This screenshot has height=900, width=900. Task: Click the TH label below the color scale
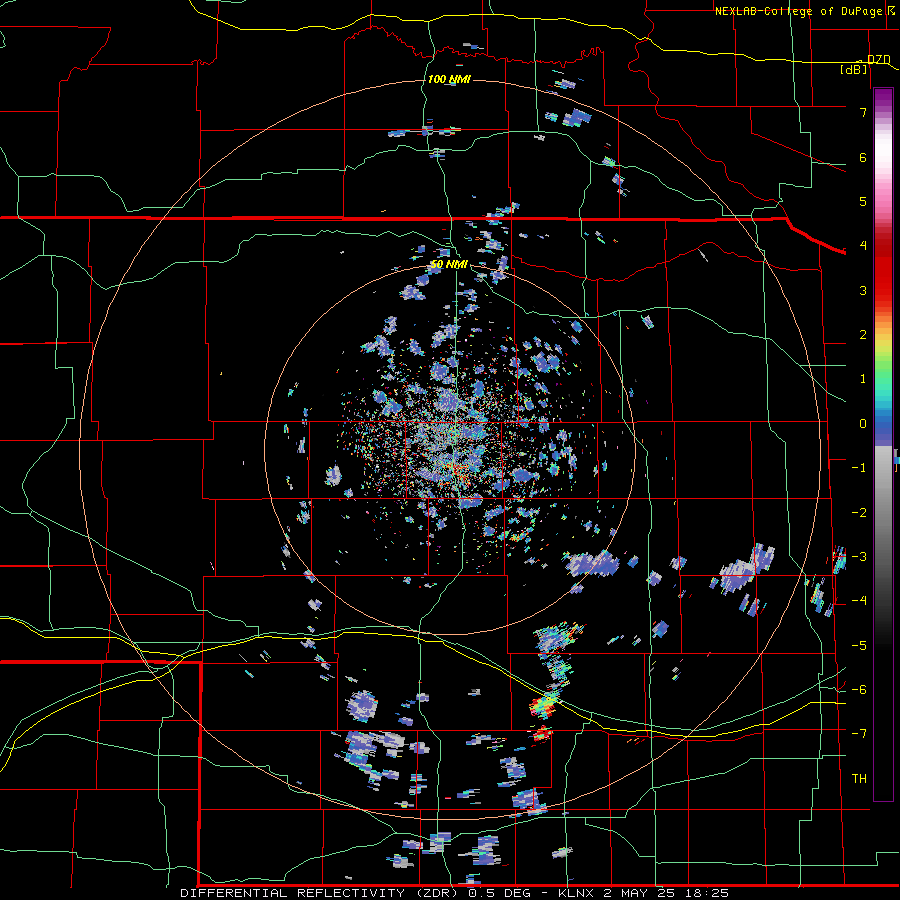tap(859, 779)
